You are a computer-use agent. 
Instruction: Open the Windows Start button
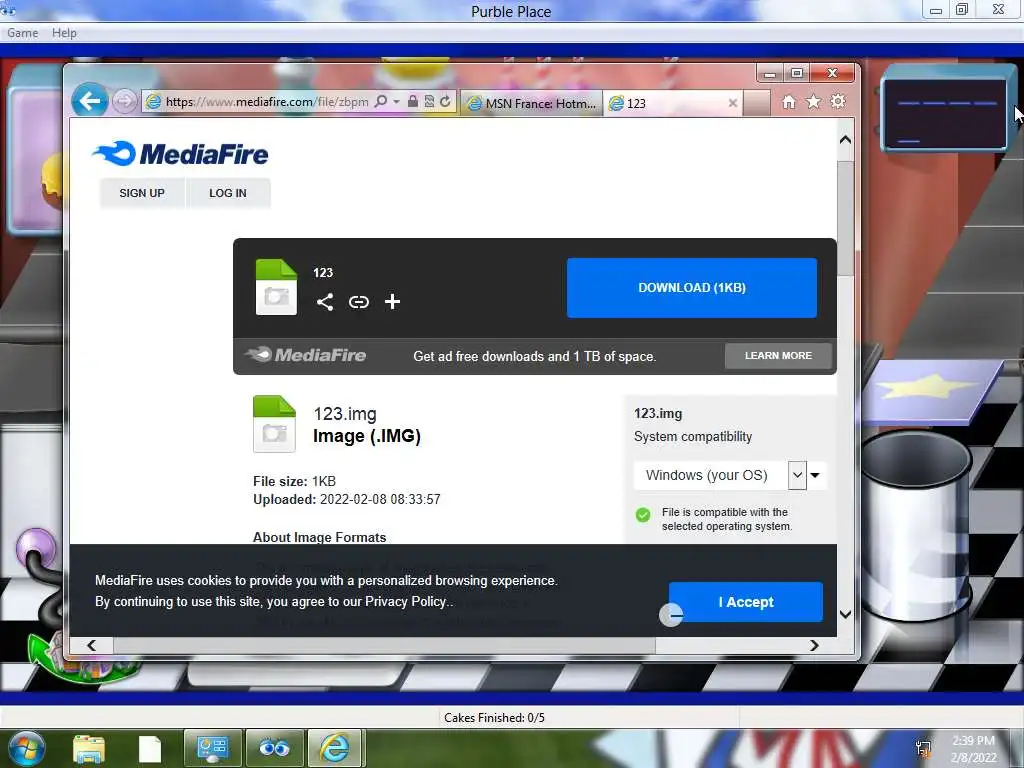tap(27, 748)
